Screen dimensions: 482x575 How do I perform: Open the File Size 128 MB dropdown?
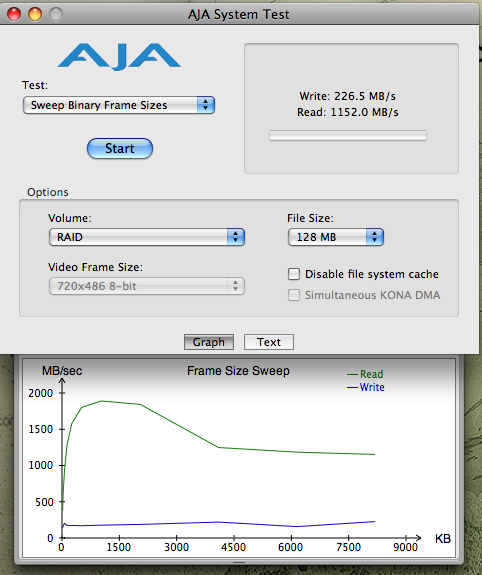tap(336, 237)
